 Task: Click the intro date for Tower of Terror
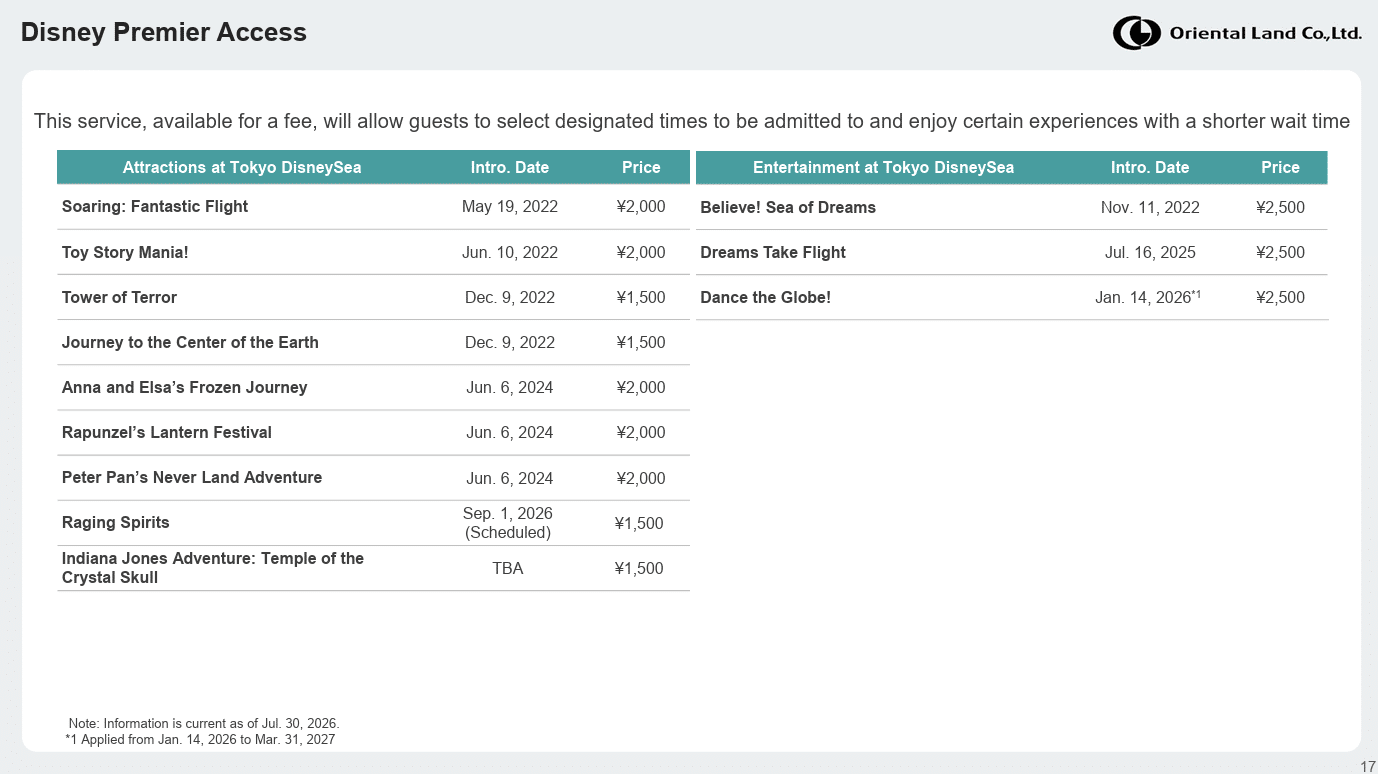(510, 297)
